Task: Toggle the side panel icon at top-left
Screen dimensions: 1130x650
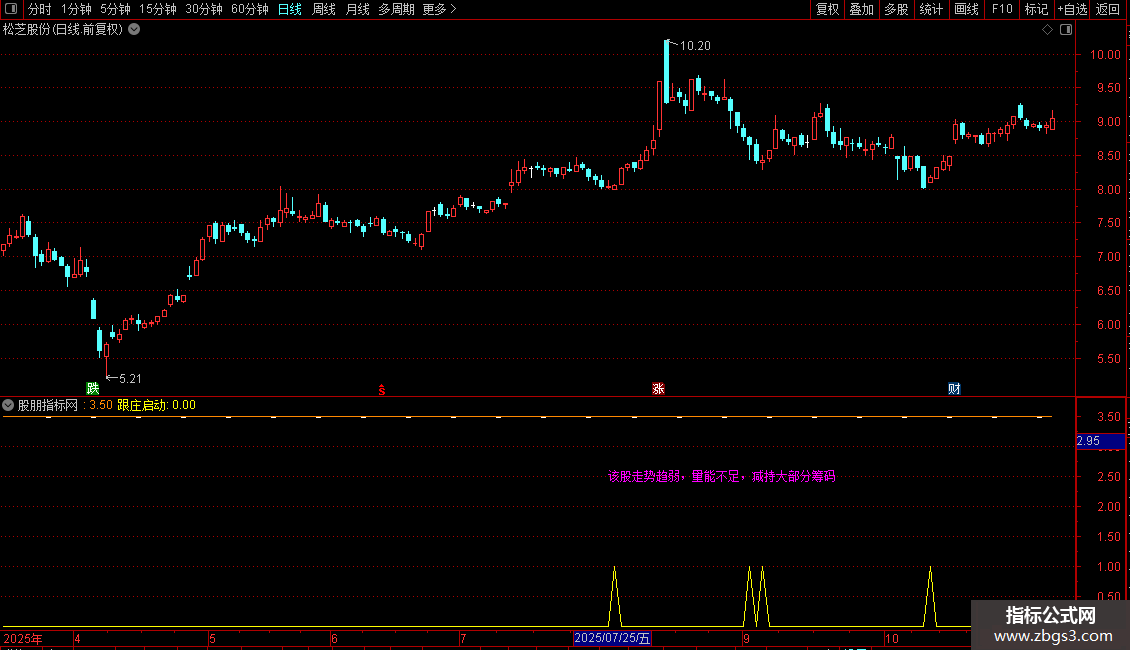Action: [11, 9]
